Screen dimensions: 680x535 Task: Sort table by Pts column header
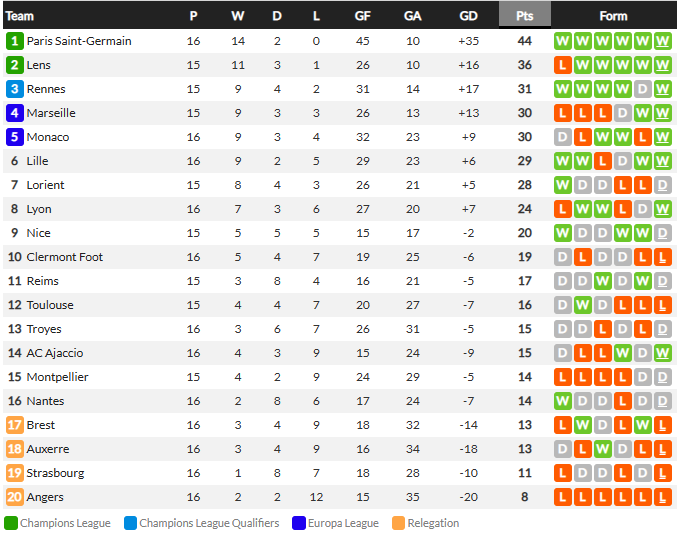[x=525, y=16]
